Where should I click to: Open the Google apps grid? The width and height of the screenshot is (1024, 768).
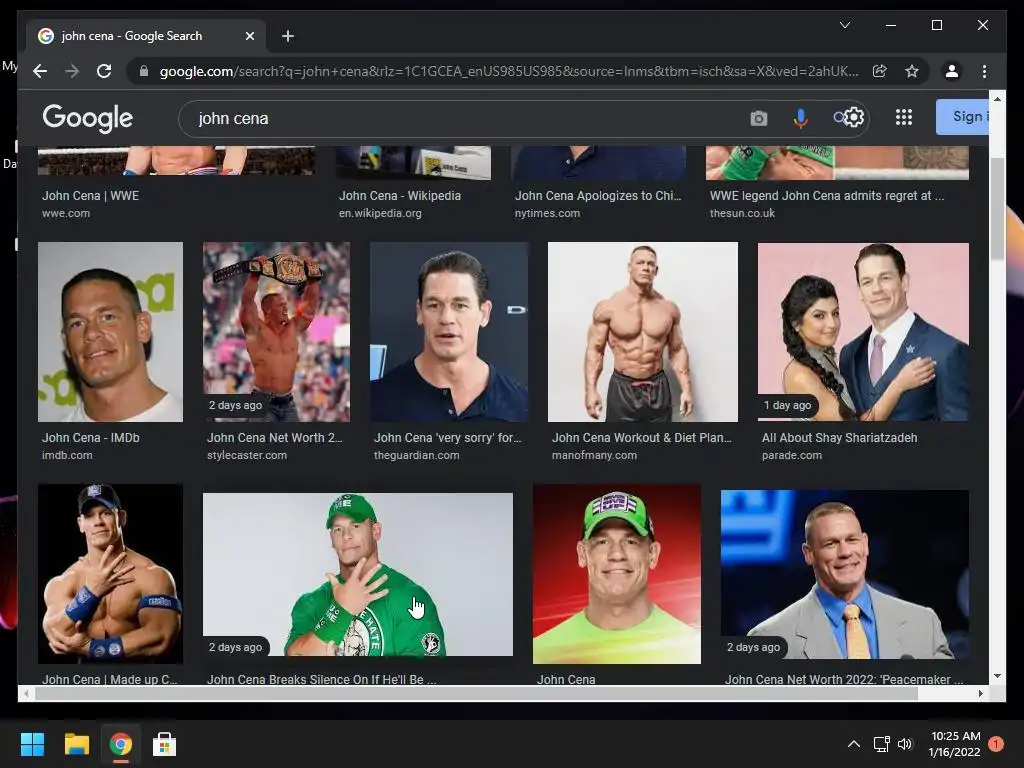904,118
